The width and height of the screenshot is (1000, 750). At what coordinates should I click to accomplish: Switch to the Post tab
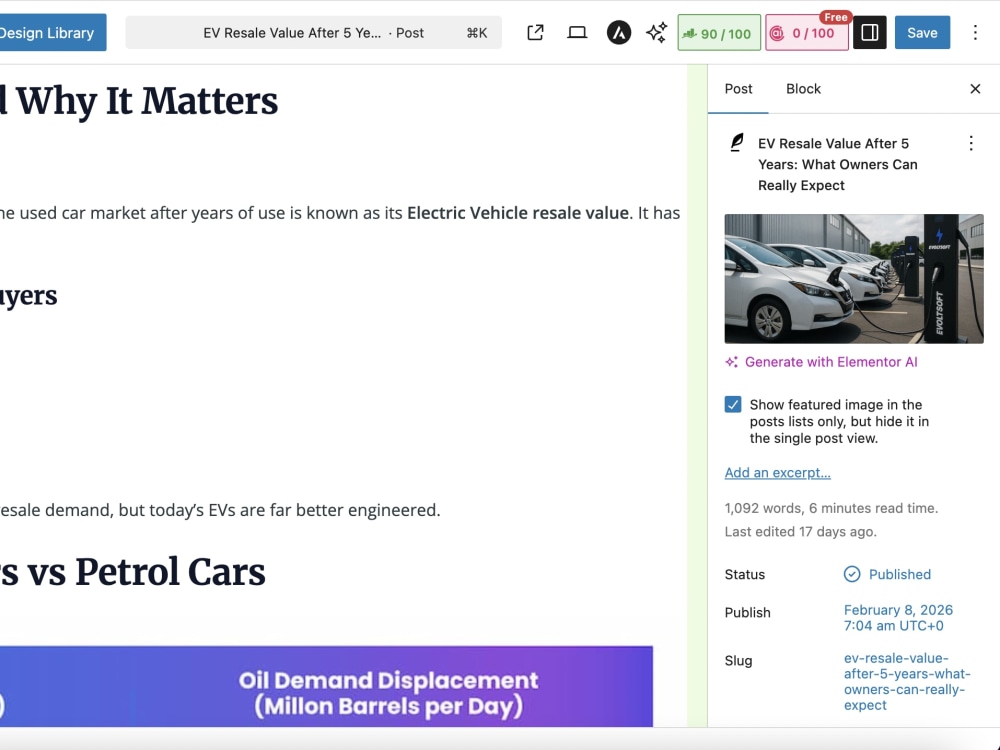click(738, 89)
